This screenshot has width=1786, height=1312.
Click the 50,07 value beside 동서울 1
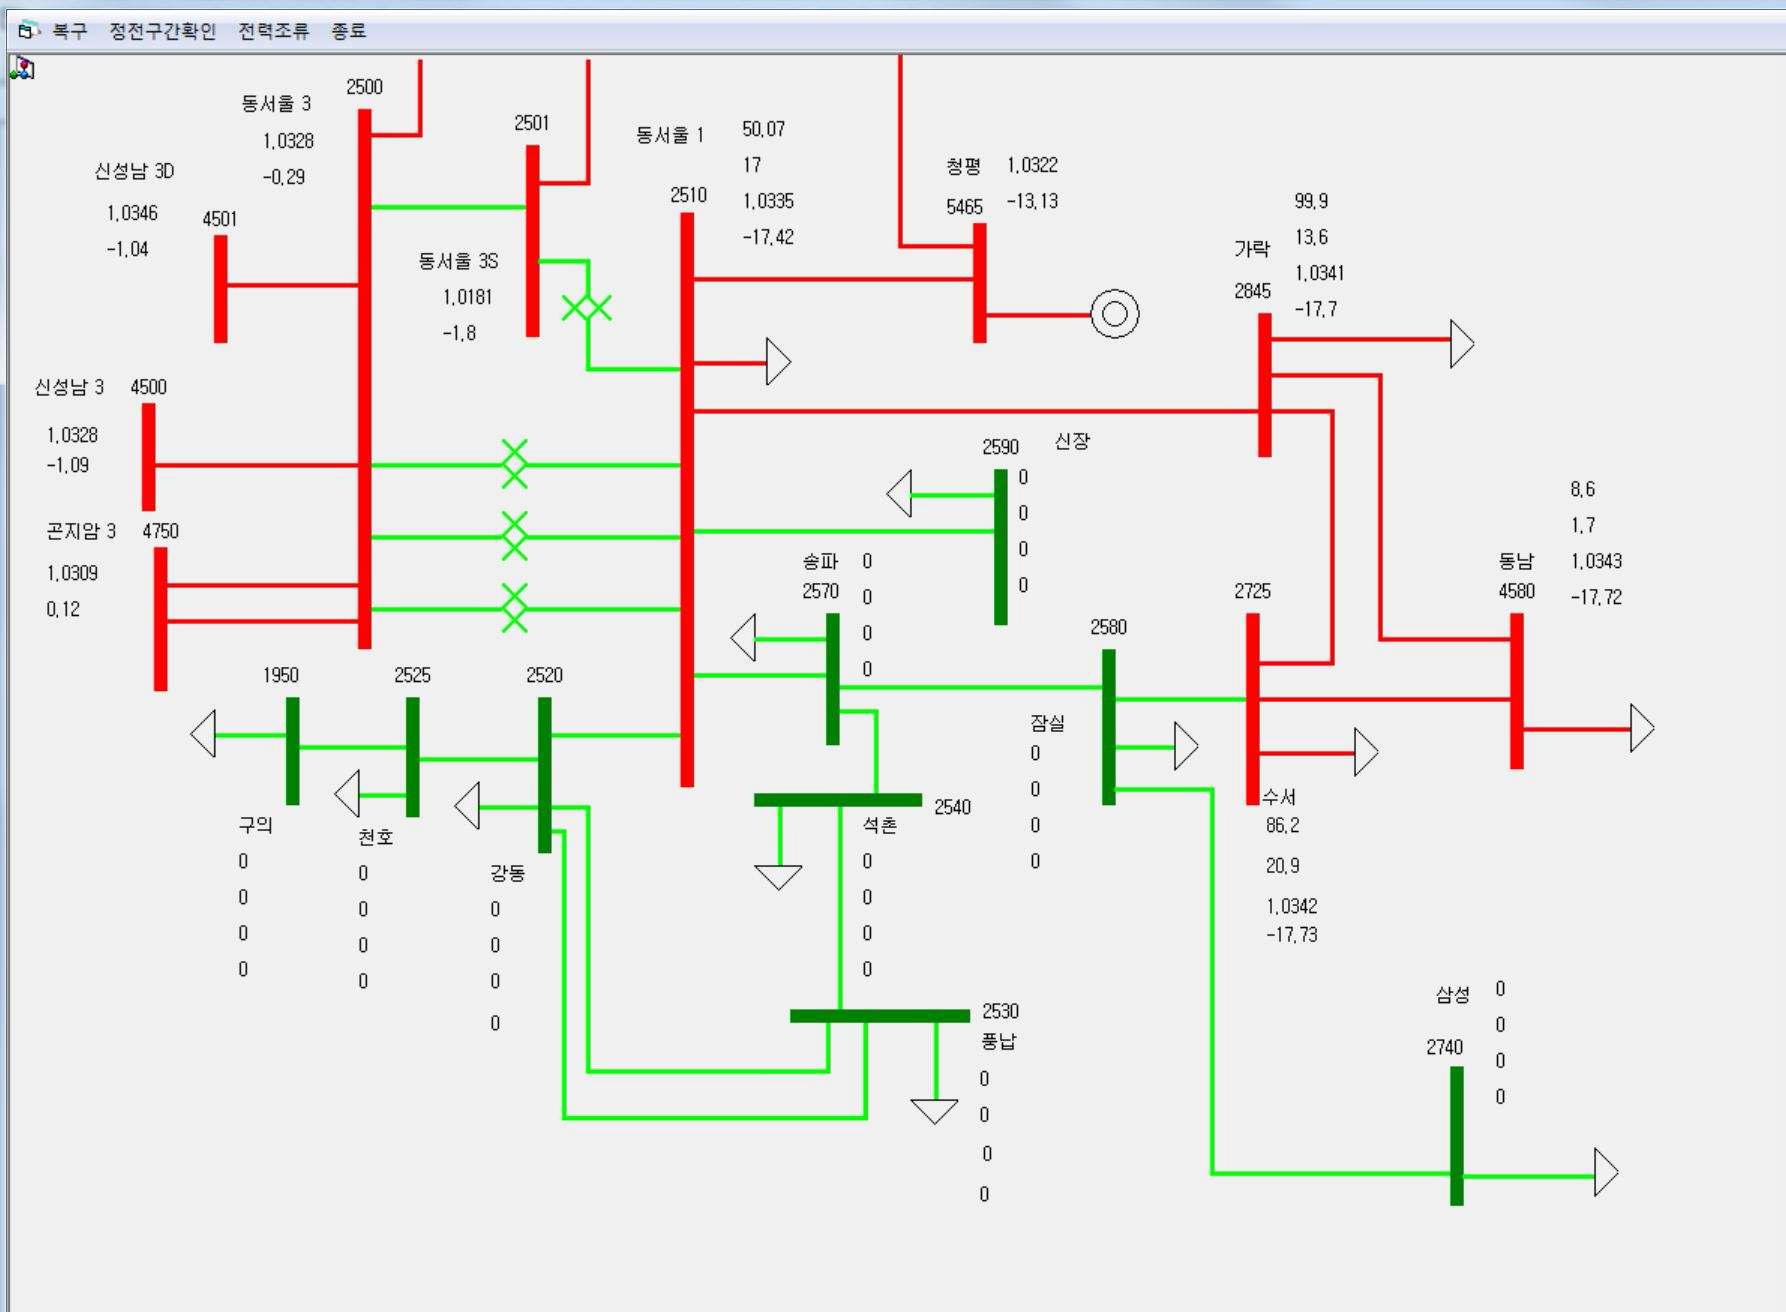point(764,129)
